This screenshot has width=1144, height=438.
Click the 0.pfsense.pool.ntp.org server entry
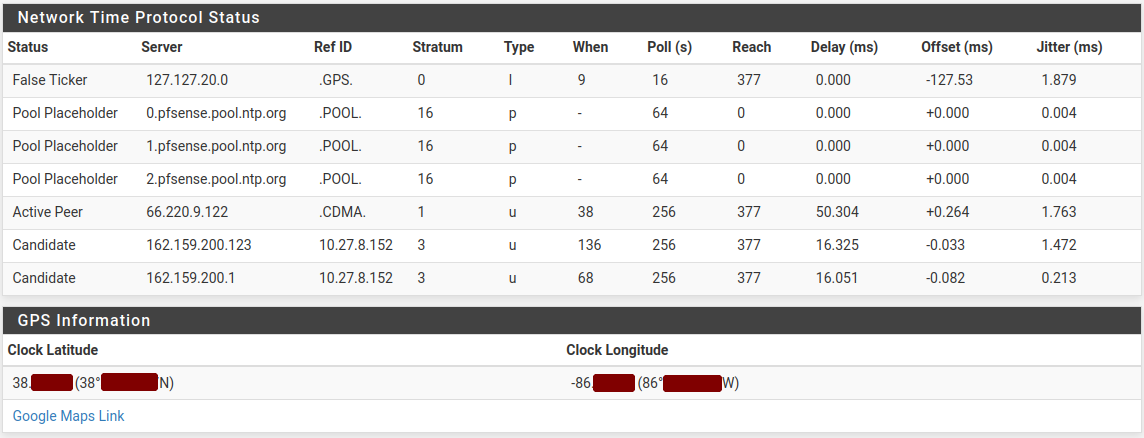click(x=216, y=113)
